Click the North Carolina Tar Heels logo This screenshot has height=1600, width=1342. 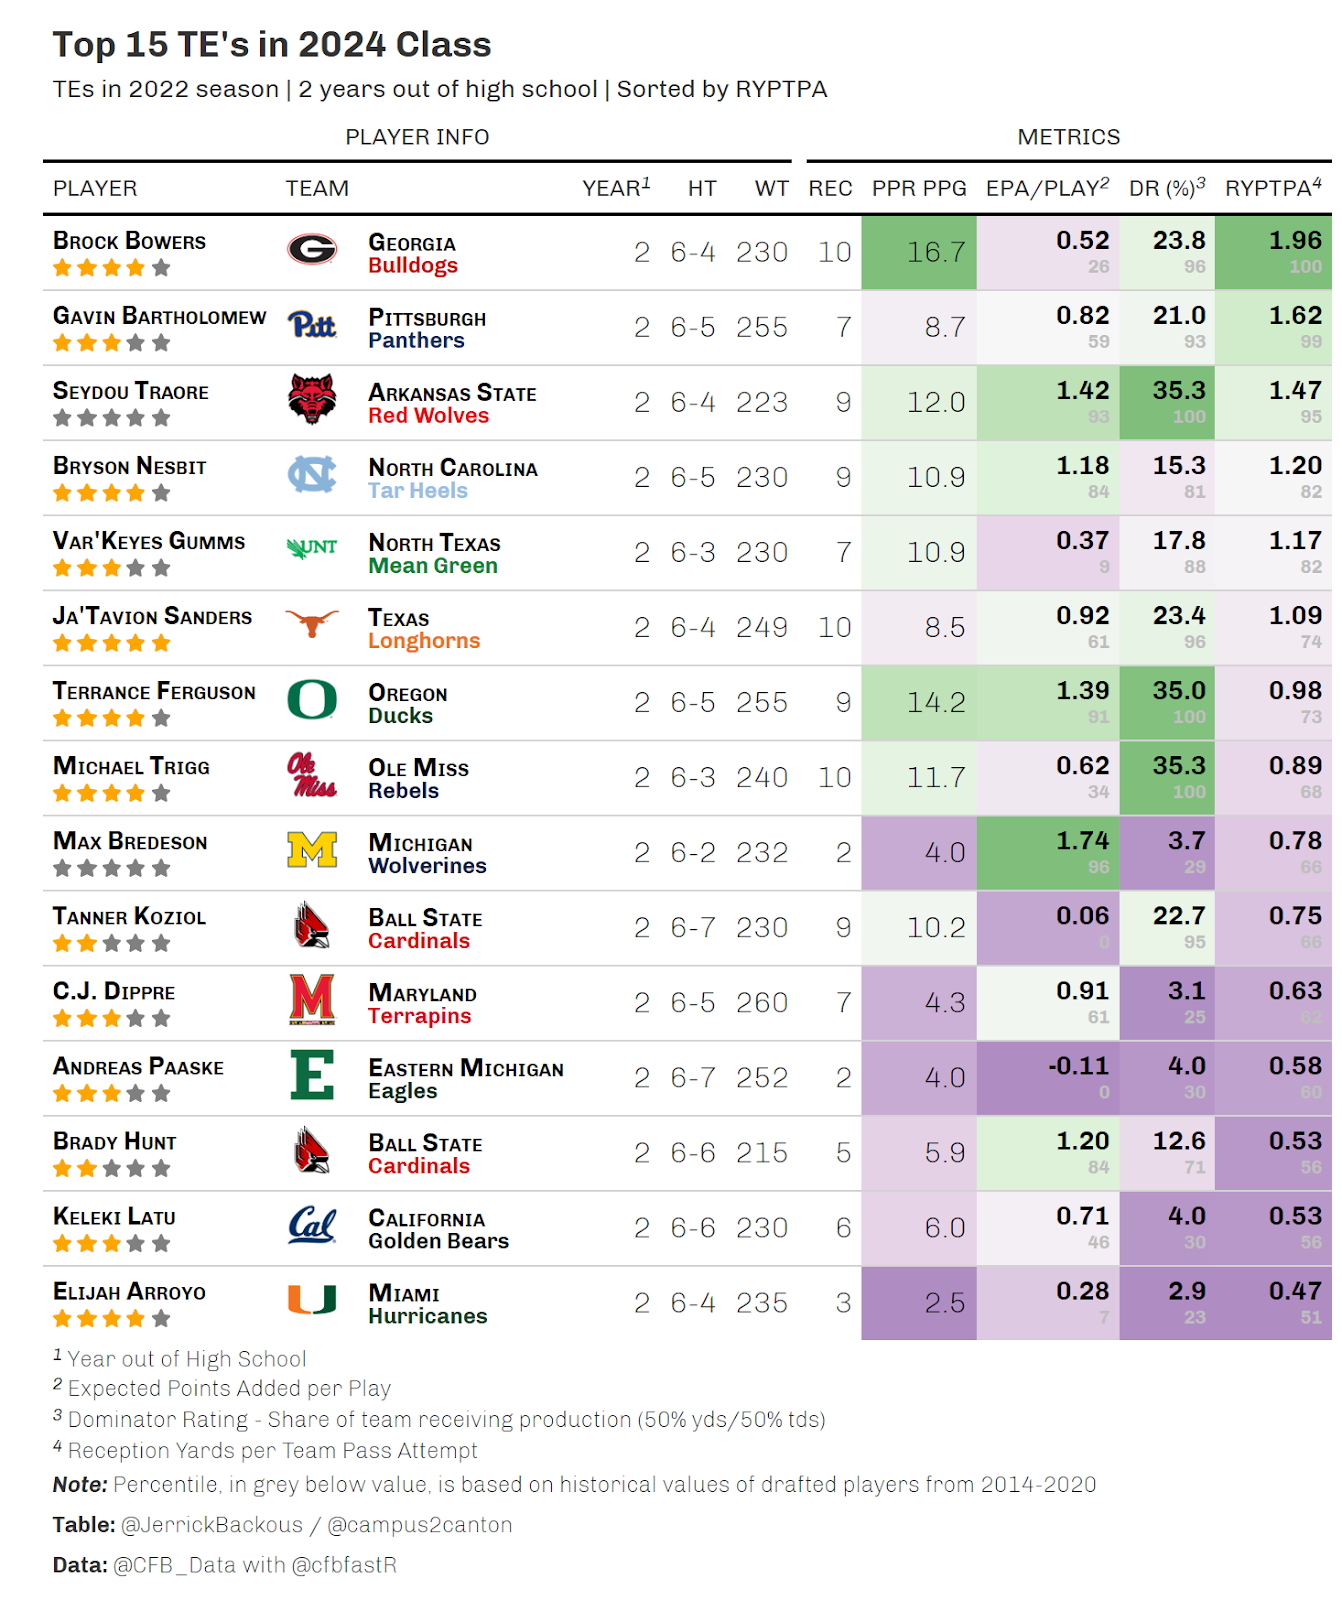pyautogui.click(x=312, y=474)
